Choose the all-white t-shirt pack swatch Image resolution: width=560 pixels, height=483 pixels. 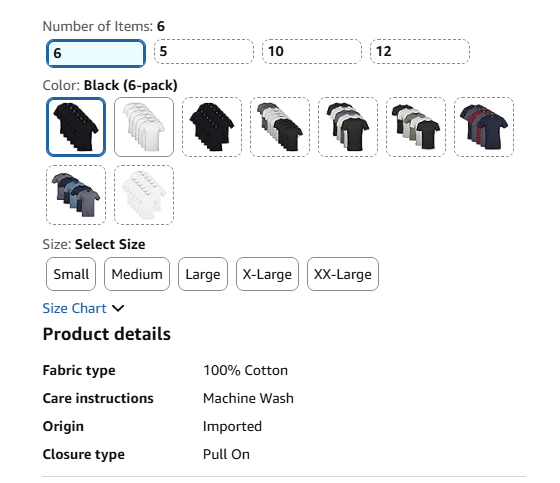[144, 127]
